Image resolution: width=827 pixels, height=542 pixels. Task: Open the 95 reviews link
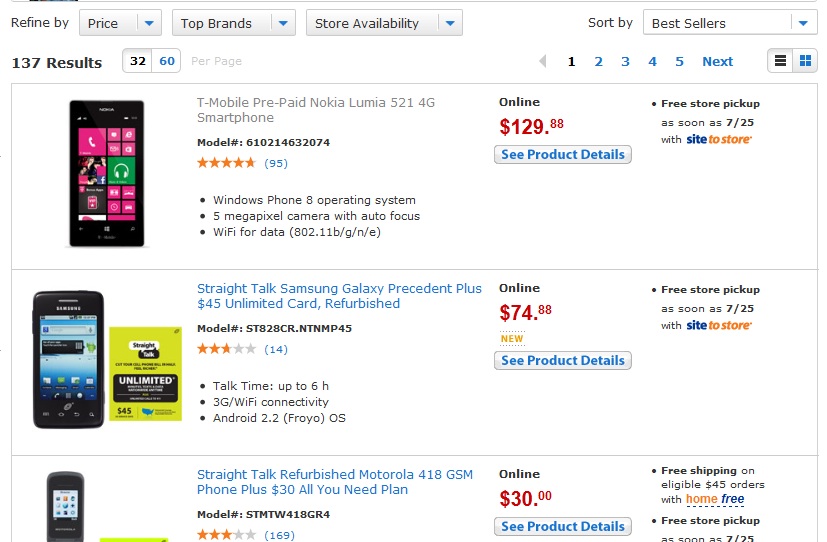point(276,163)
